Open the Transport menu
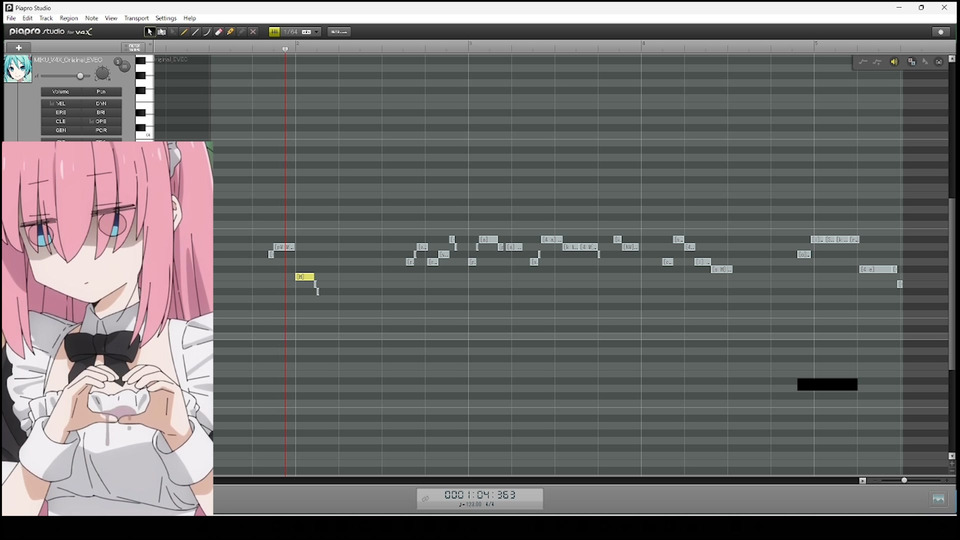 click(136, 18)
